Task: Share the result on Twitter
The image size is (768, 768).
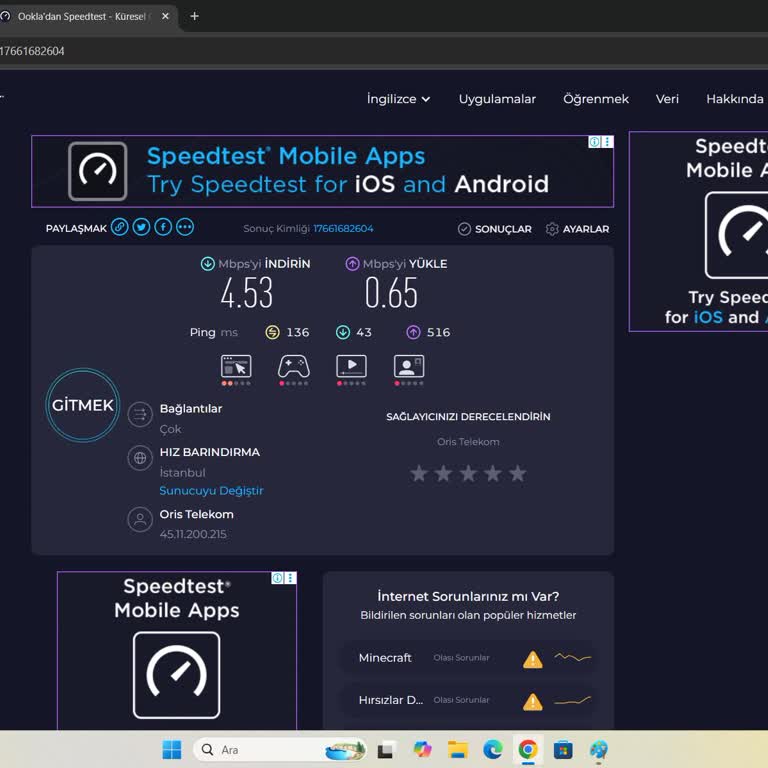Action: pos(141,227)
